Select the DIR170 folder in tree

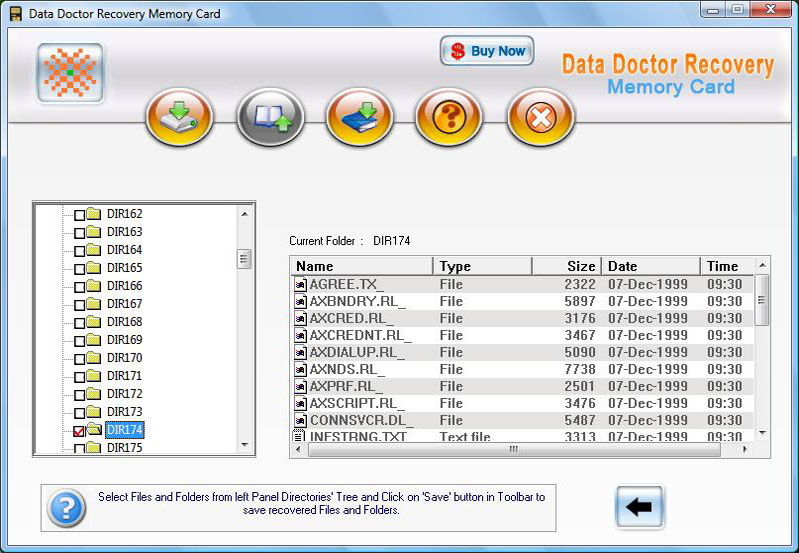[x=124, y=358]
